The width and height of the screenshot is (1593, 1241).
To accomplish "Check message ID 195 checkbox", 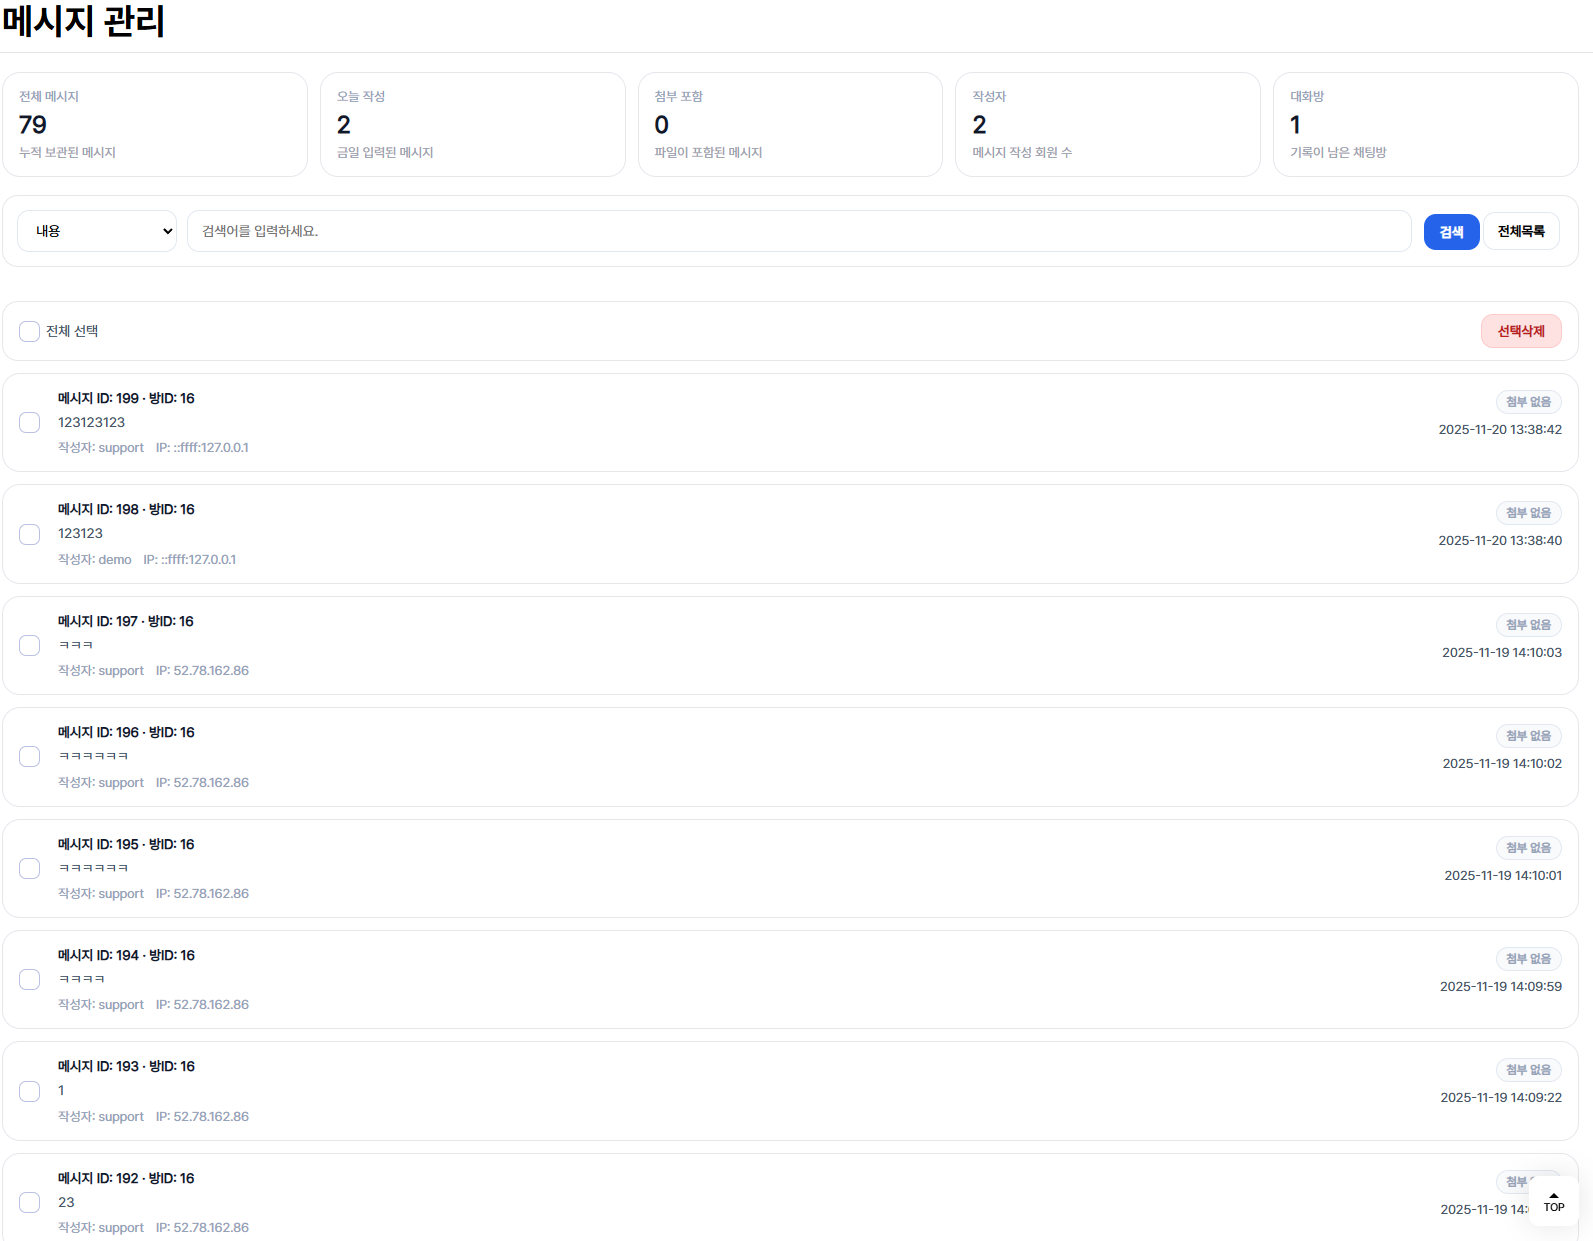I will click(x=30, y=869).
